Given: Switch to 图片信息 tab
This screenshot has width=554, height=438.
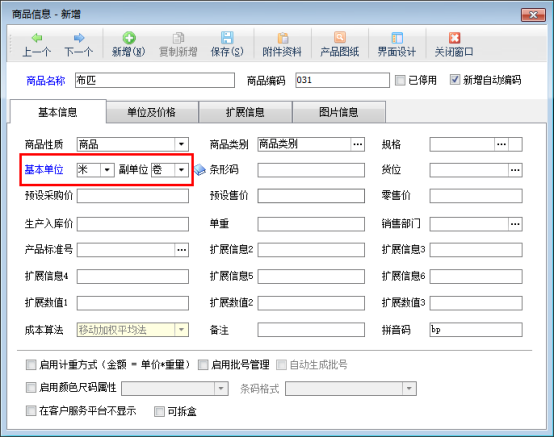Looking at the screenshot, I should coord(339,112).
